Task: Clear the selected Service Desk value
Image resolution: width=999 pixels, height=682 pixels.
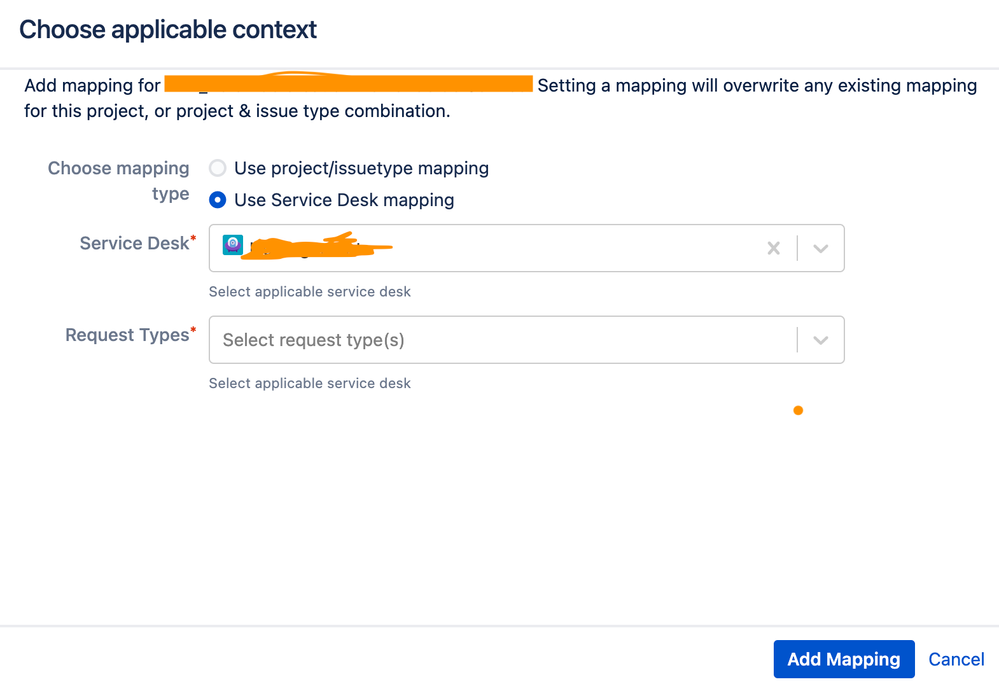Action: (x=773, y=248)
